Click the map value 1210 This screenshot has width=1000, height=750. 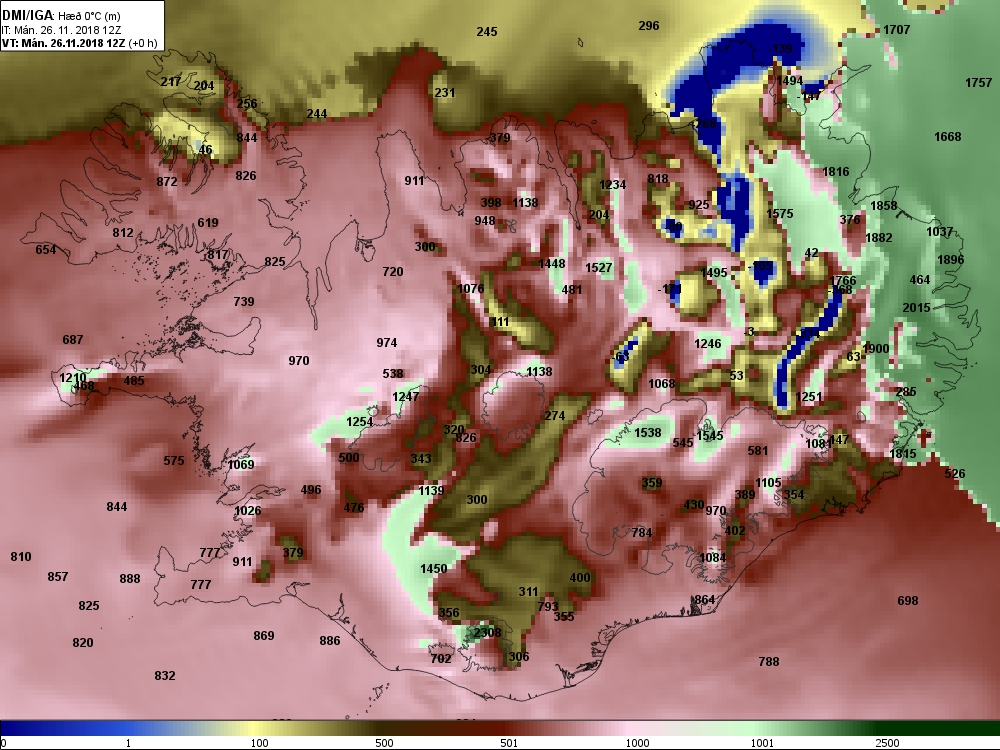click(x=72, y=378)
